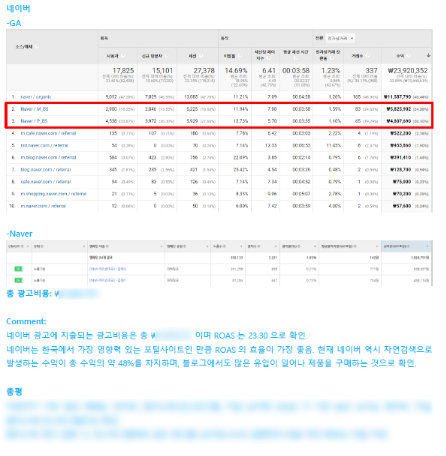Click the new users column help icon
446x456 pixels.
coord(167,56)
